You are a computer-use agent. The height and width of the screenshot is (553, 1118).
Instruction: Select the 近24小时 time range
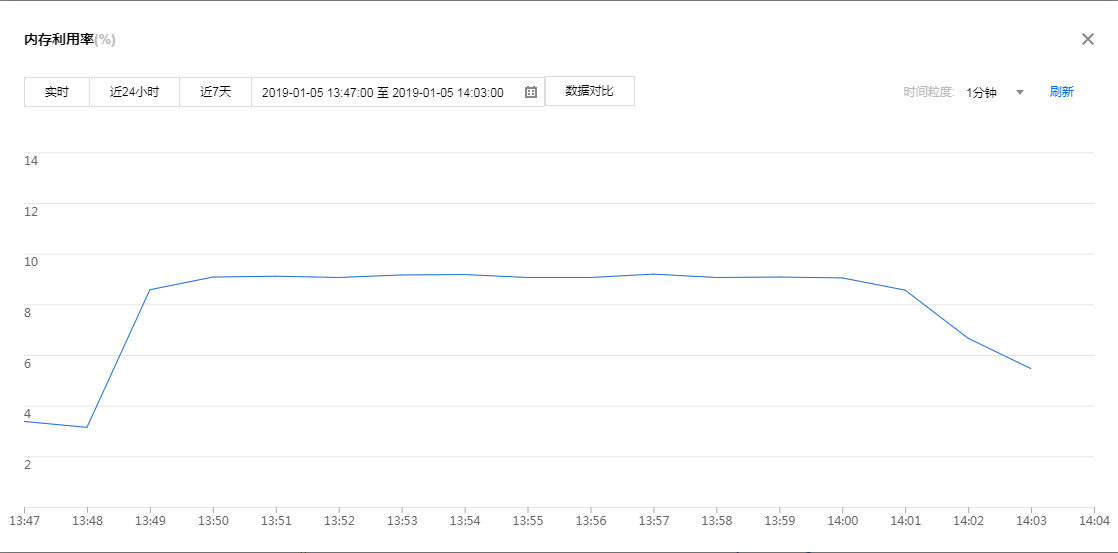pos(134,92)
